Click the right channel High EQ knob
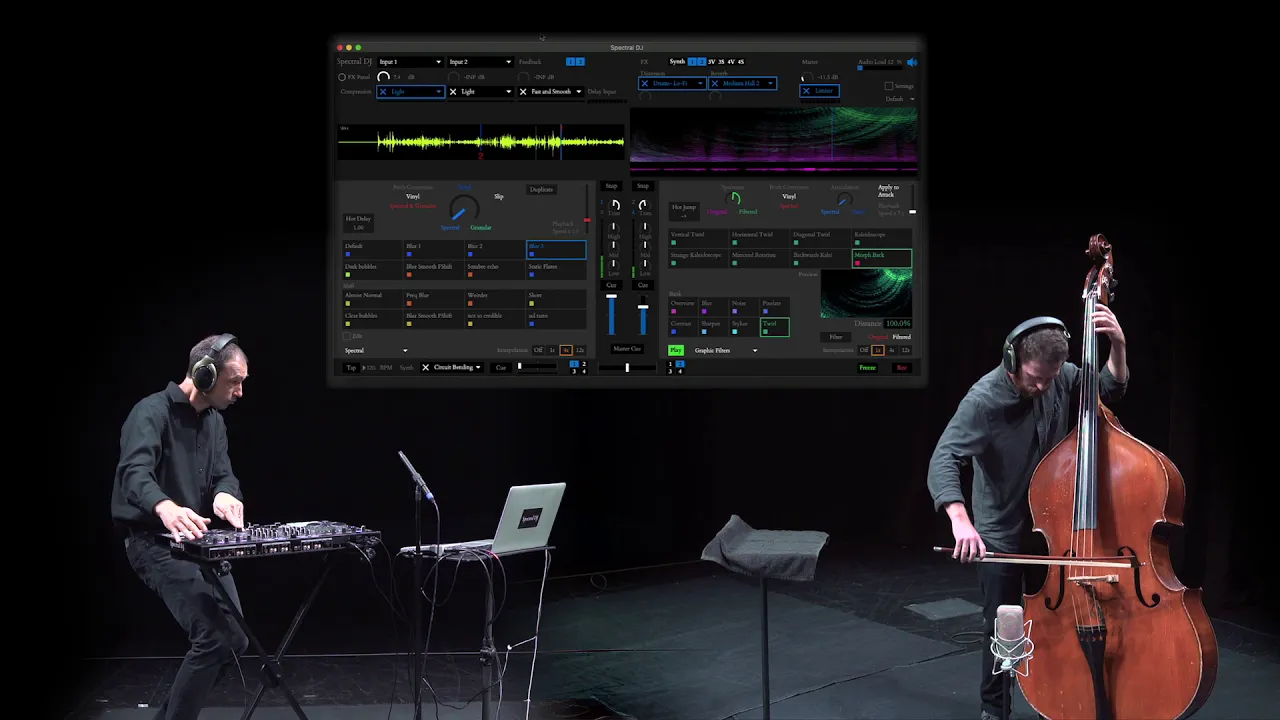The width and height of the screenshot is (1280, 720). (645, 228)
